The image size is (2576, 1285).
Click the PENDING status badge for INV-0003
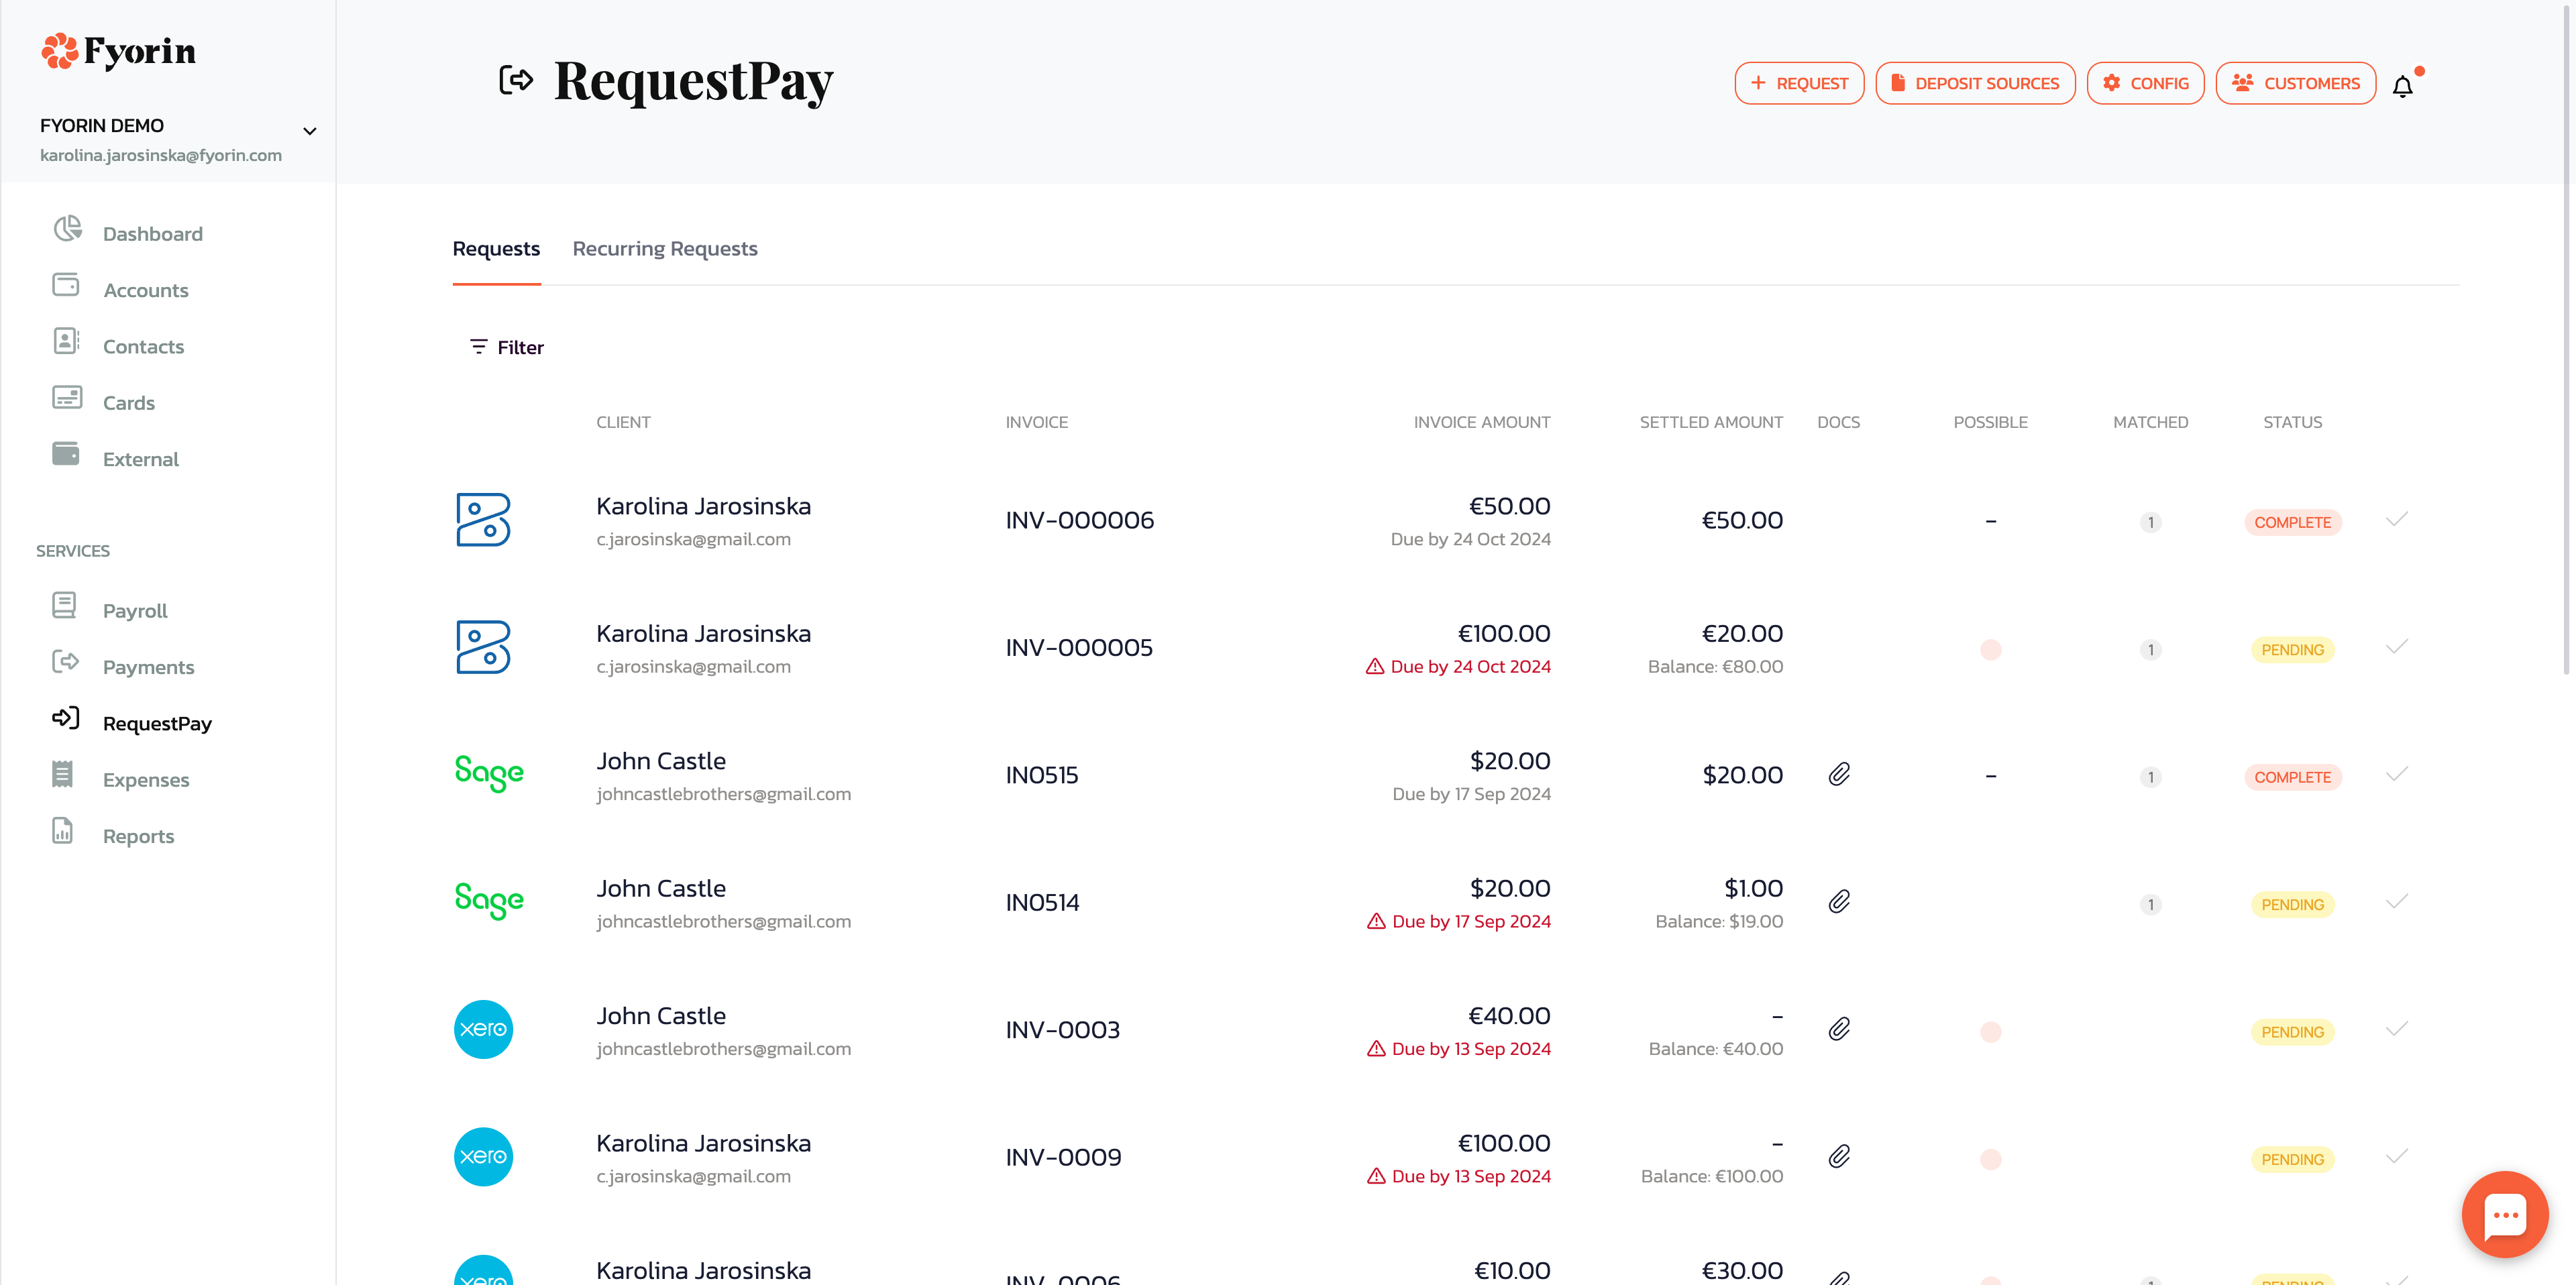pos(2292,1032)
